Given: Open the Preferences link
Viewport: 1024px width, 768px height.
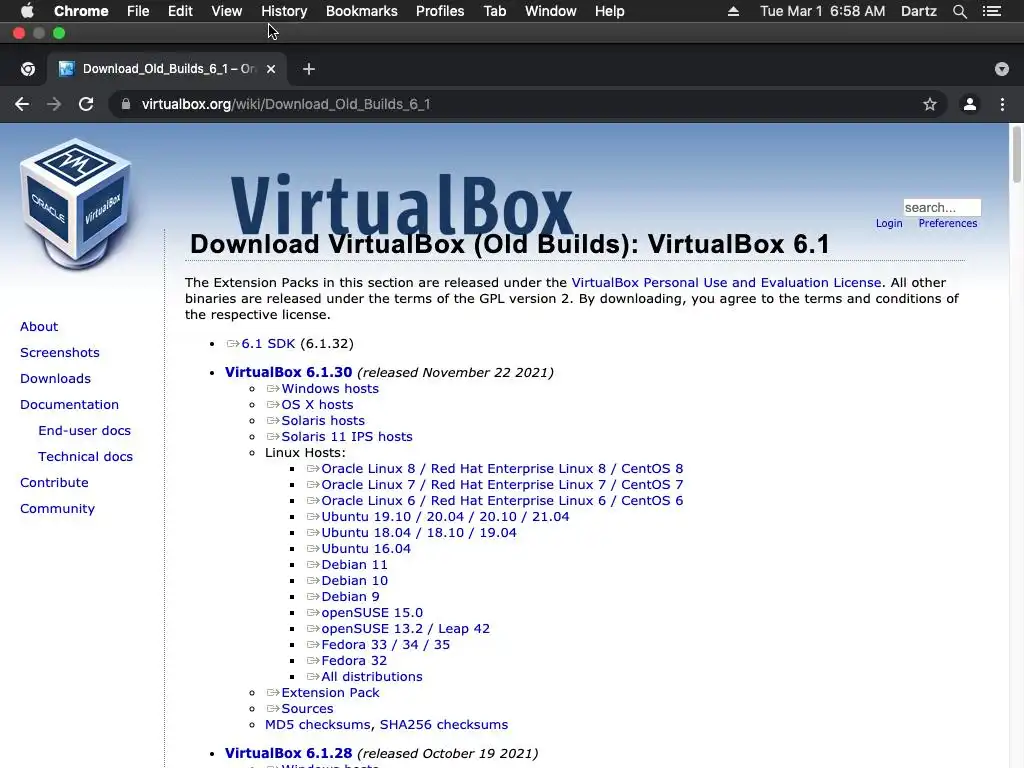Looking at the screenshot, I should coord(948,223).
